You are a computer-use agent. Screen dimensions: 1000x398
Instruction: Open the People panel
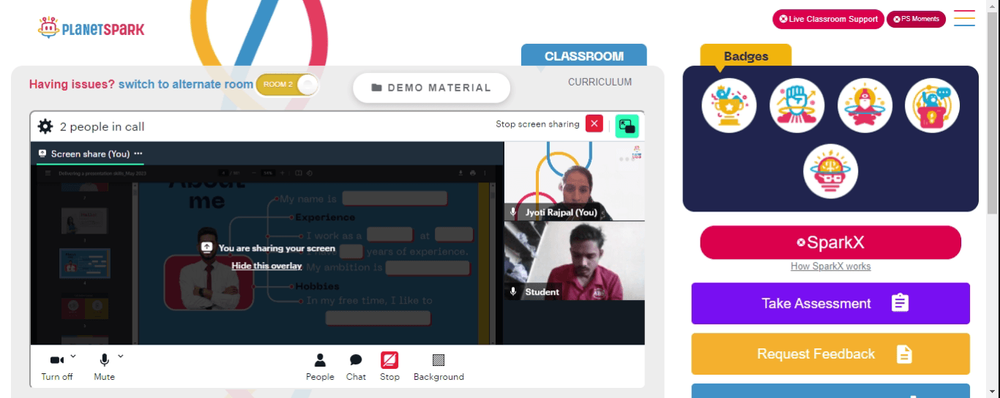[x=320, y=367]
